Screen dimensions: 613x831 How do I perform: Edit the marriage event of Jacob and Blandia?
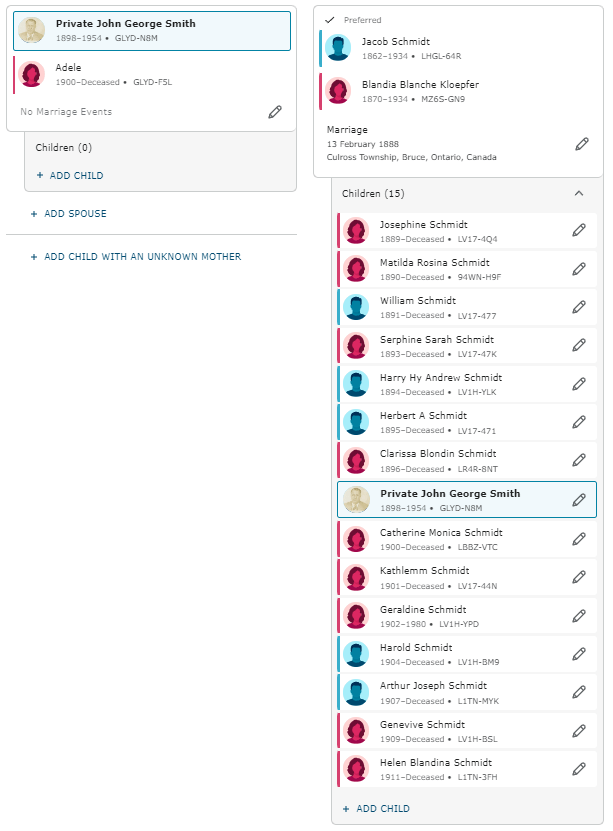click(x=582, y=144)
